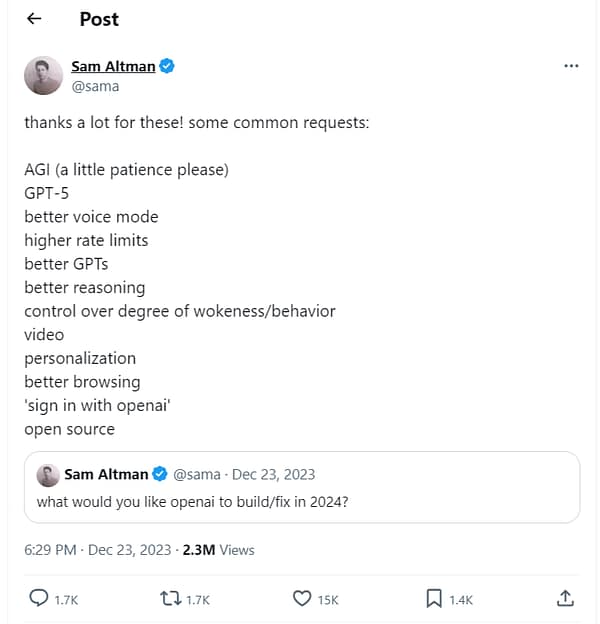This screenshot has height=624, width=600.
Task: Open the quoted post about 2024
Action: (300, 501)
